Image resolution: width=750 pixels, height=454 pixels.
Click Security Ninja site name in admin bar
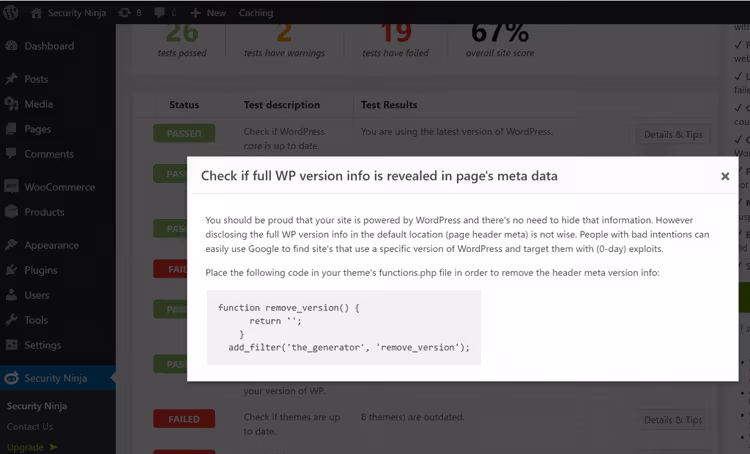77,13
